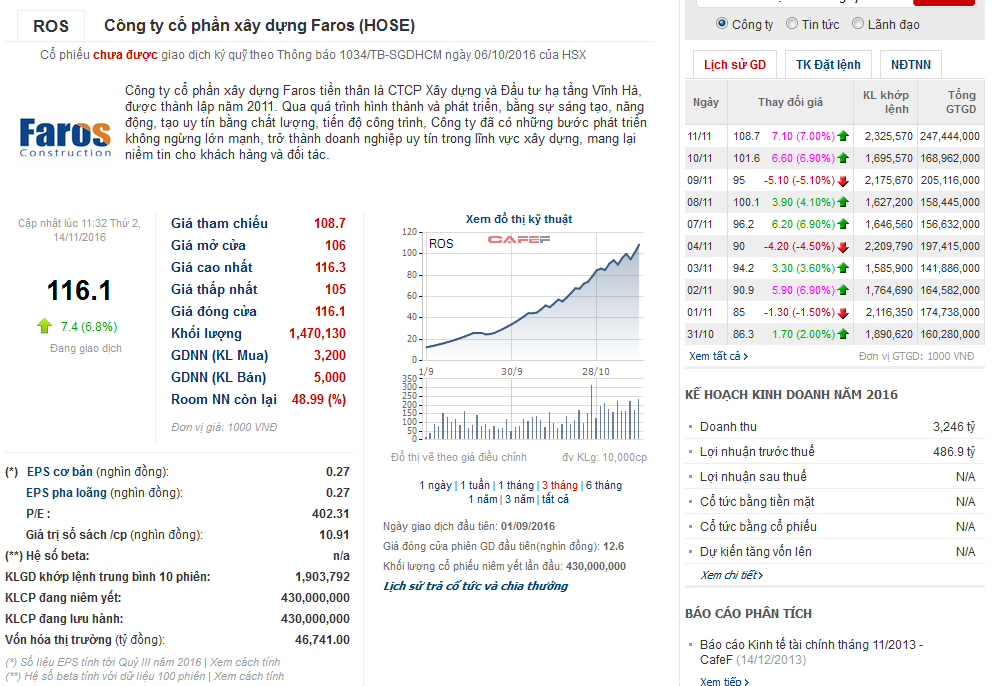Click the P/E value 402.31
Viewport: 993px width, 686px height.
coord(331,513)
